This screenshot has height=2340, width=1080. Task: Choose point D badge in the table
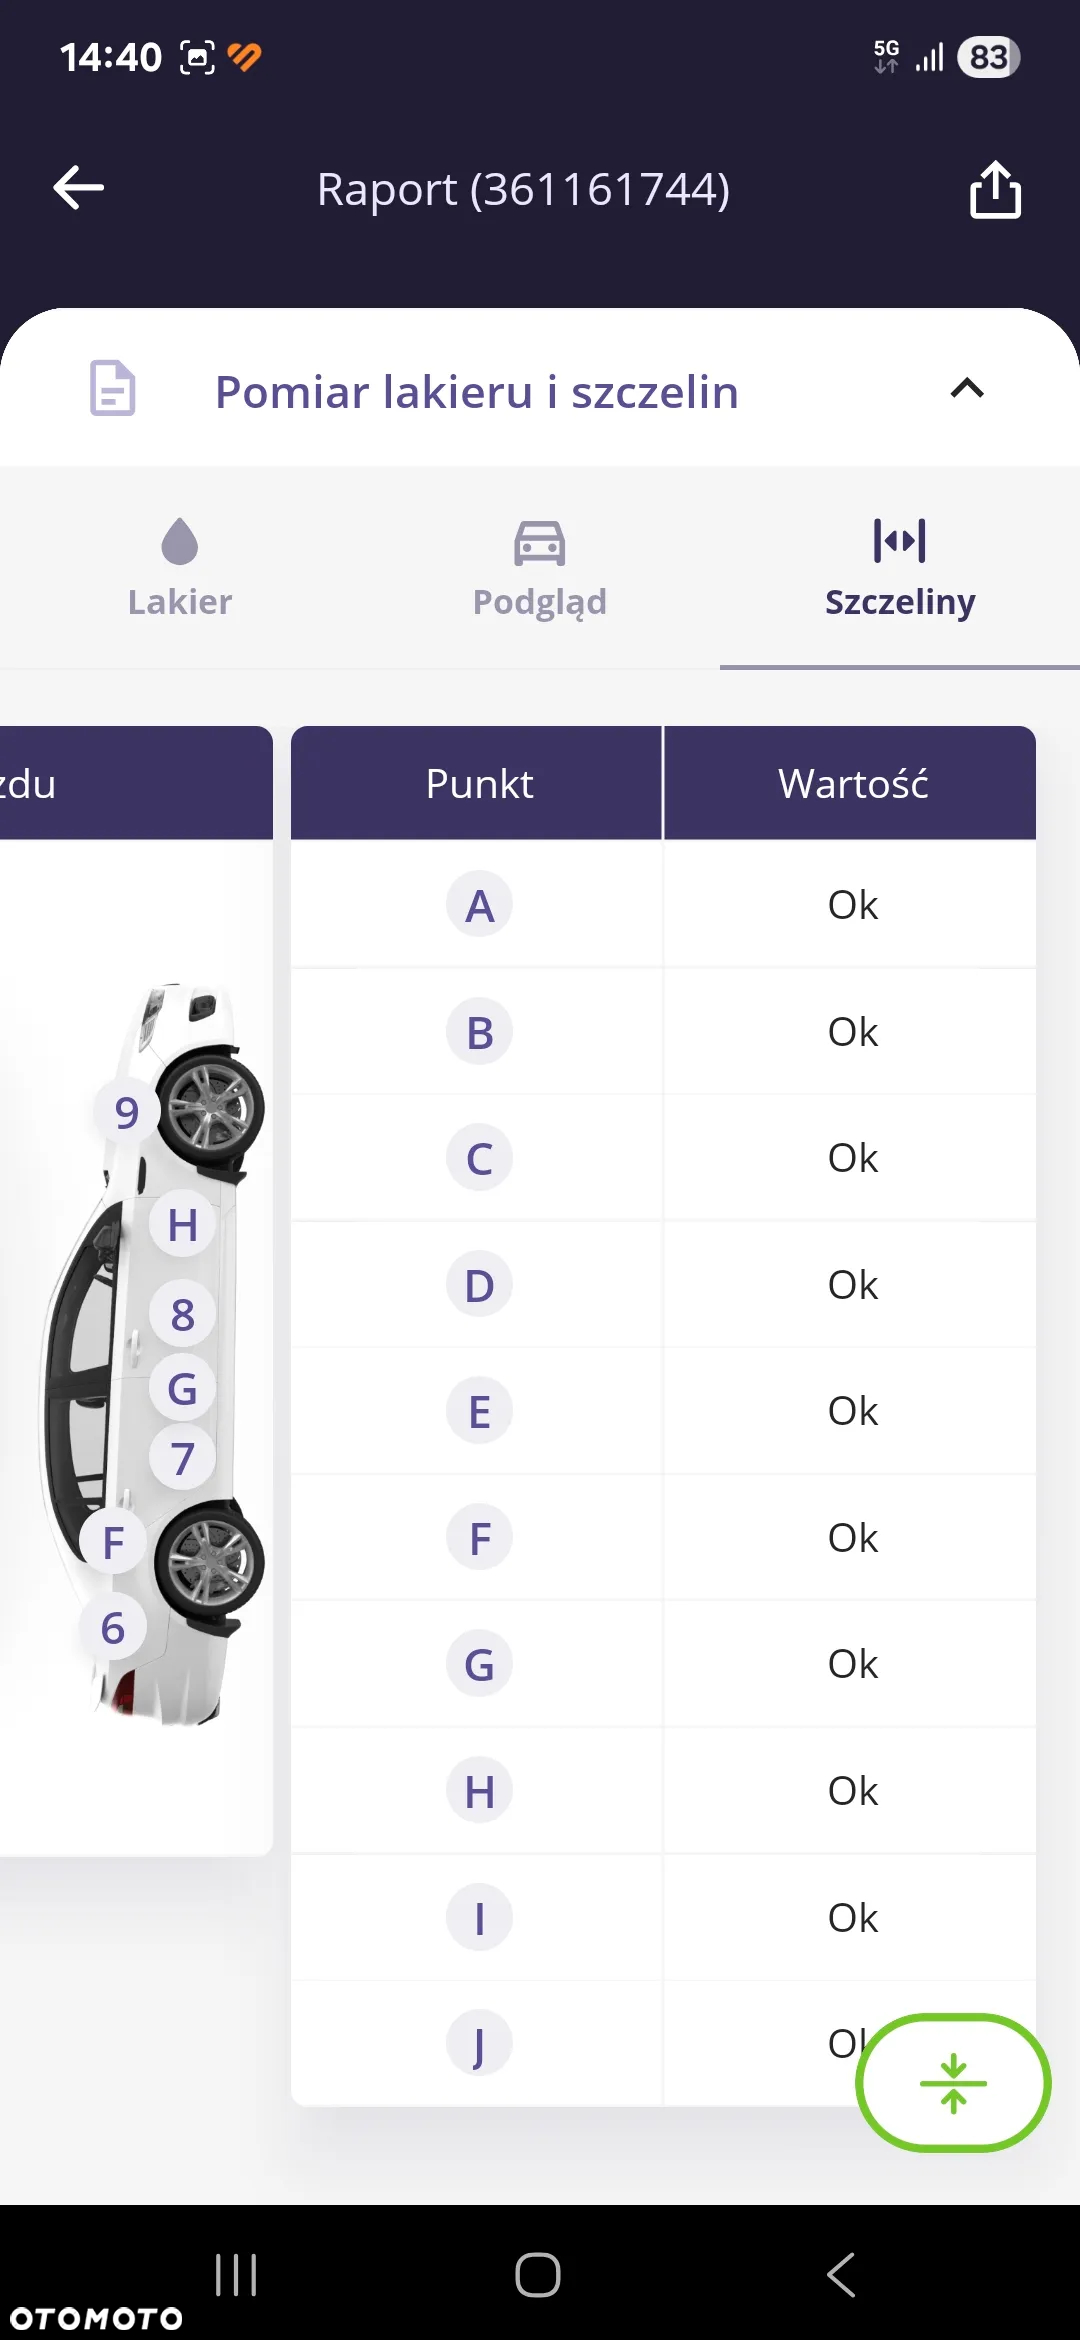(479, 1285)
